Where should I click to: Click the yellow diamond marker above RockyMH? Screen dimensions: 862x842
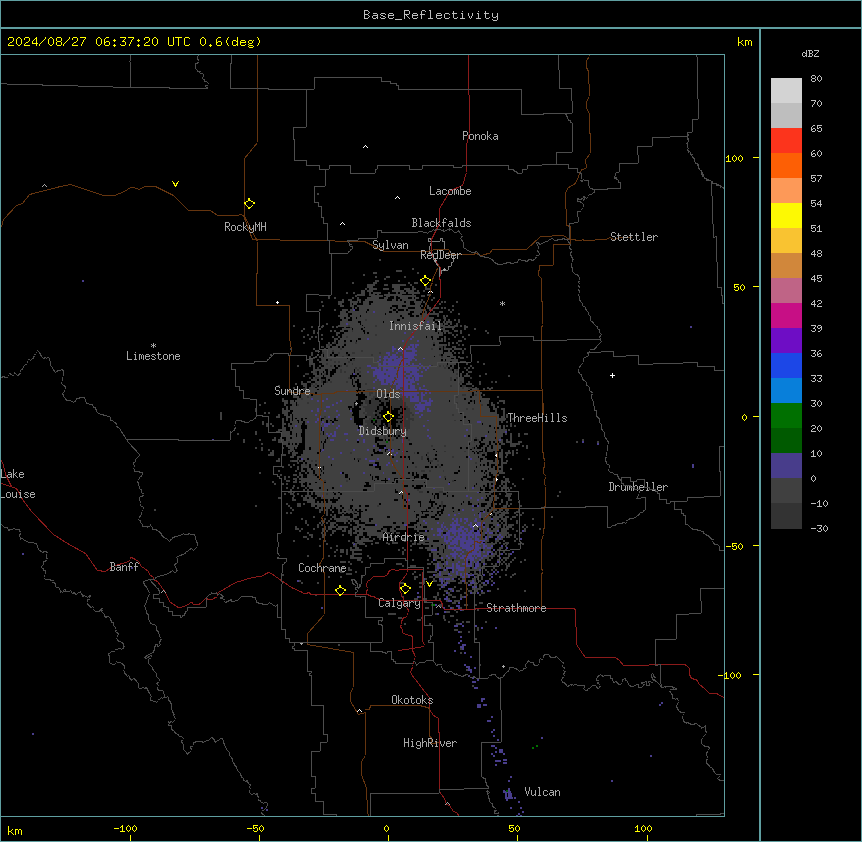pyautogui.click(x=249, y=203)
